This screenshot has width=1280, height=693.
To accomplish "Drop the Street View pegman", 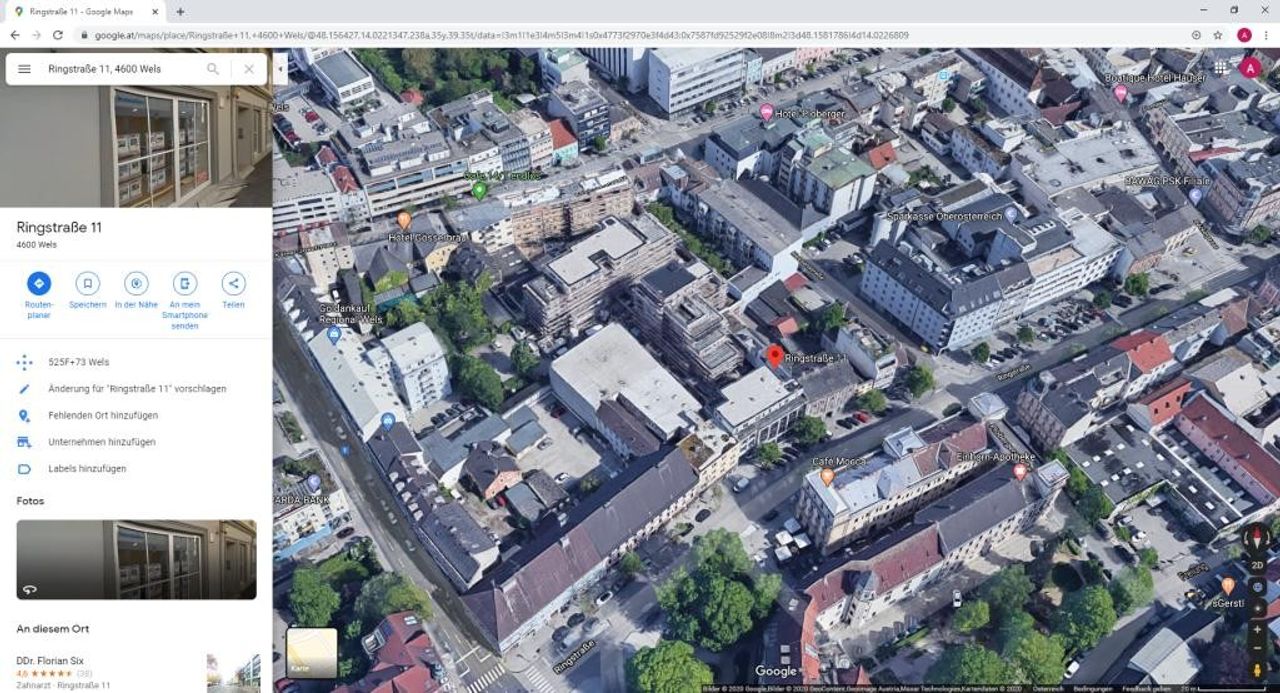I will (x=1257, y=670).
